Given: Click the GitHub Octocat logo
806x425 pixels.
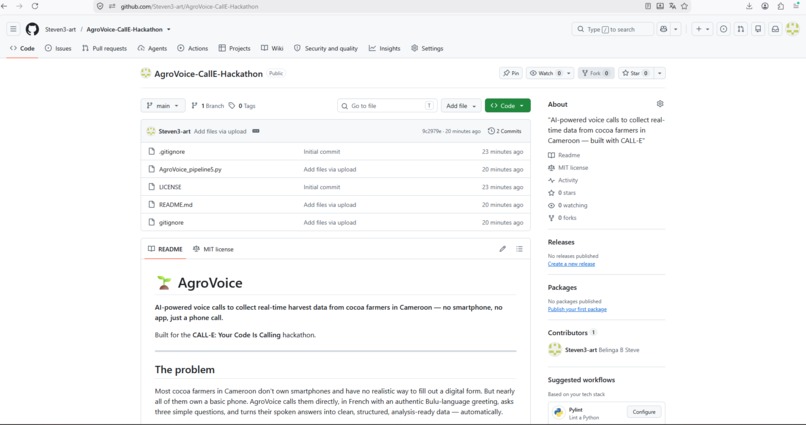Looking at the screenshot, I should [32, 29].
